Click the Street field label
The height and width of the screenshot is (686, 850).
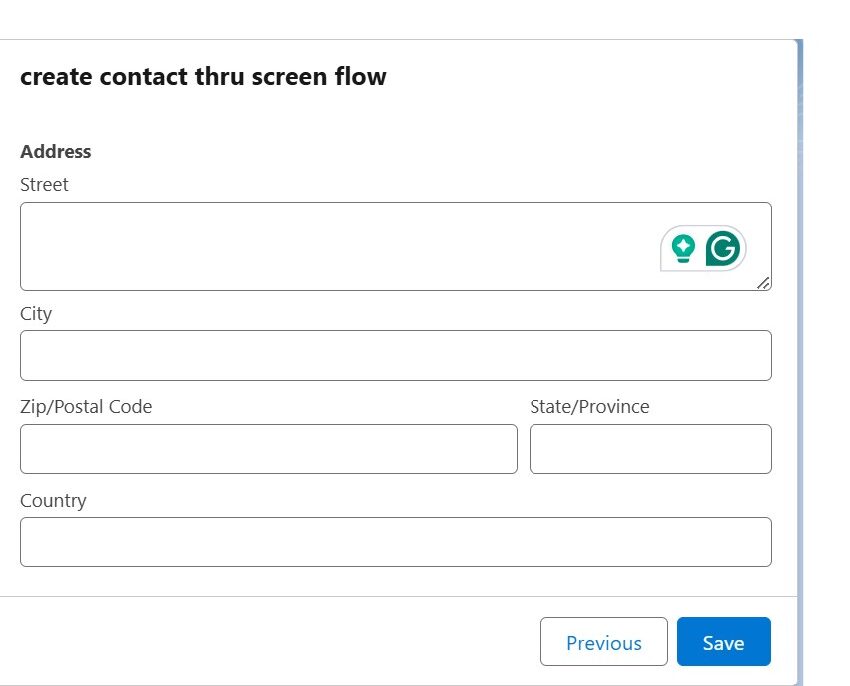point(44,184)
